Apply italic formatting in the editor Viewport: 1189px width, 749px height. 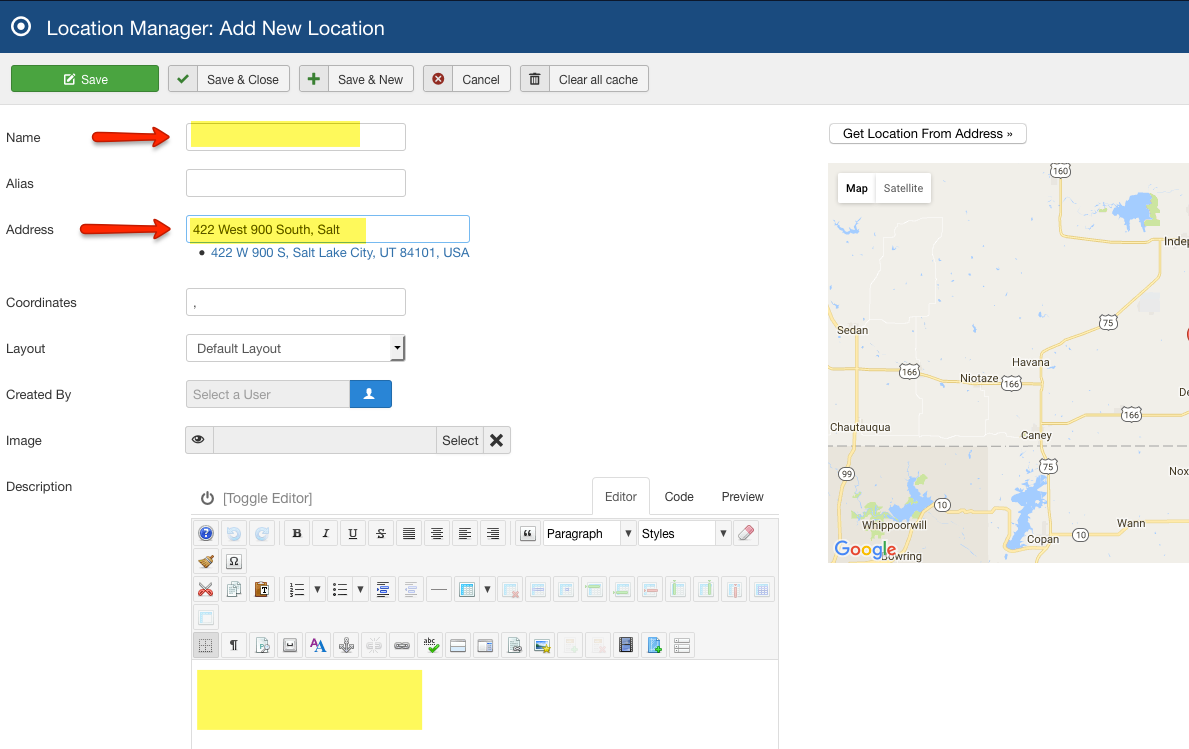324,534
